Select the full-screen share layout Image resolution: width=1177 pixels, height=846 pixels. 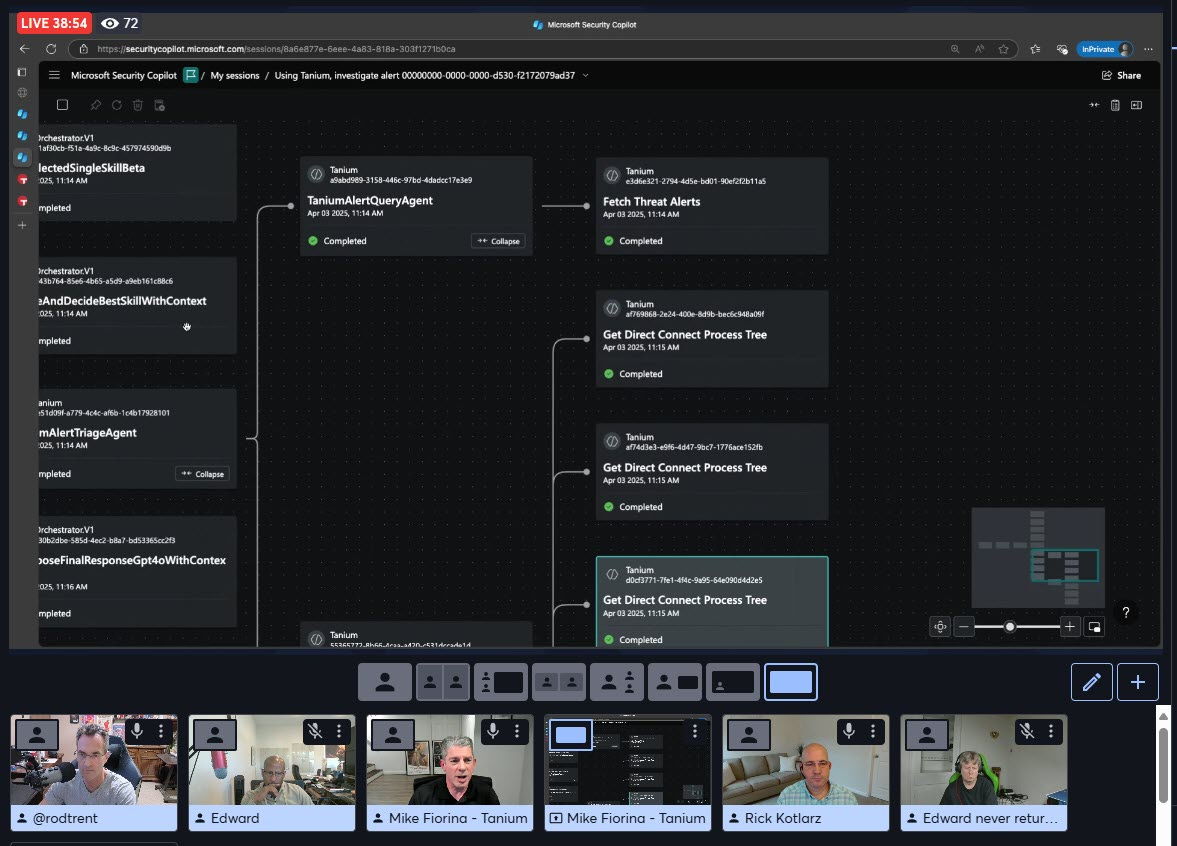[x=791, y=682]
